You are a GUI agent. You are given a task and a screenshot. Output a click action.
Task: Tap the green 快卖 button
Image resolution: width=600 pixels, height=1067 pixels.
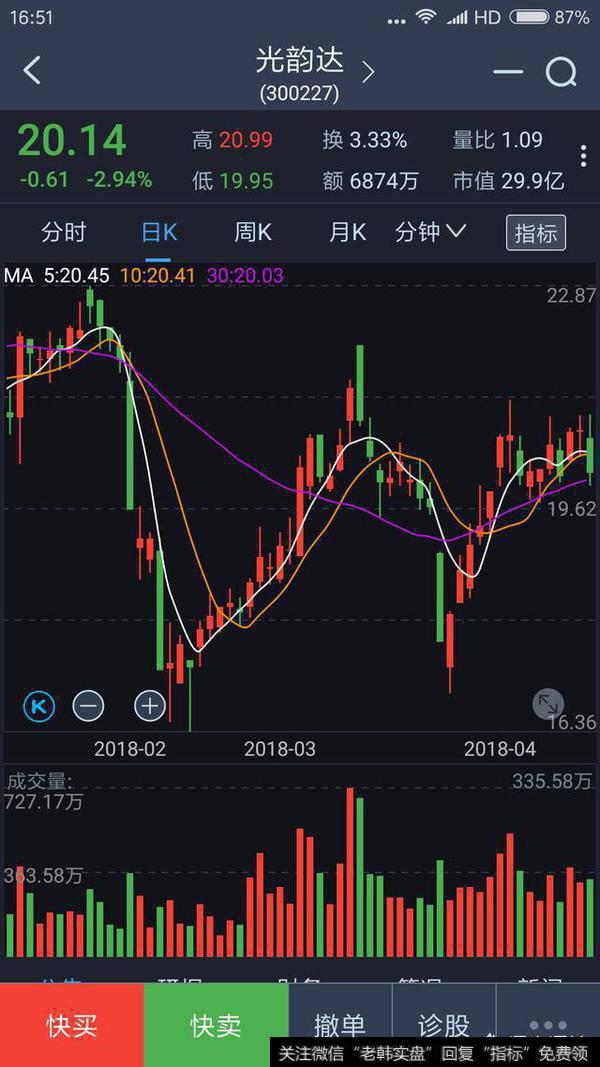(216, 1025)
